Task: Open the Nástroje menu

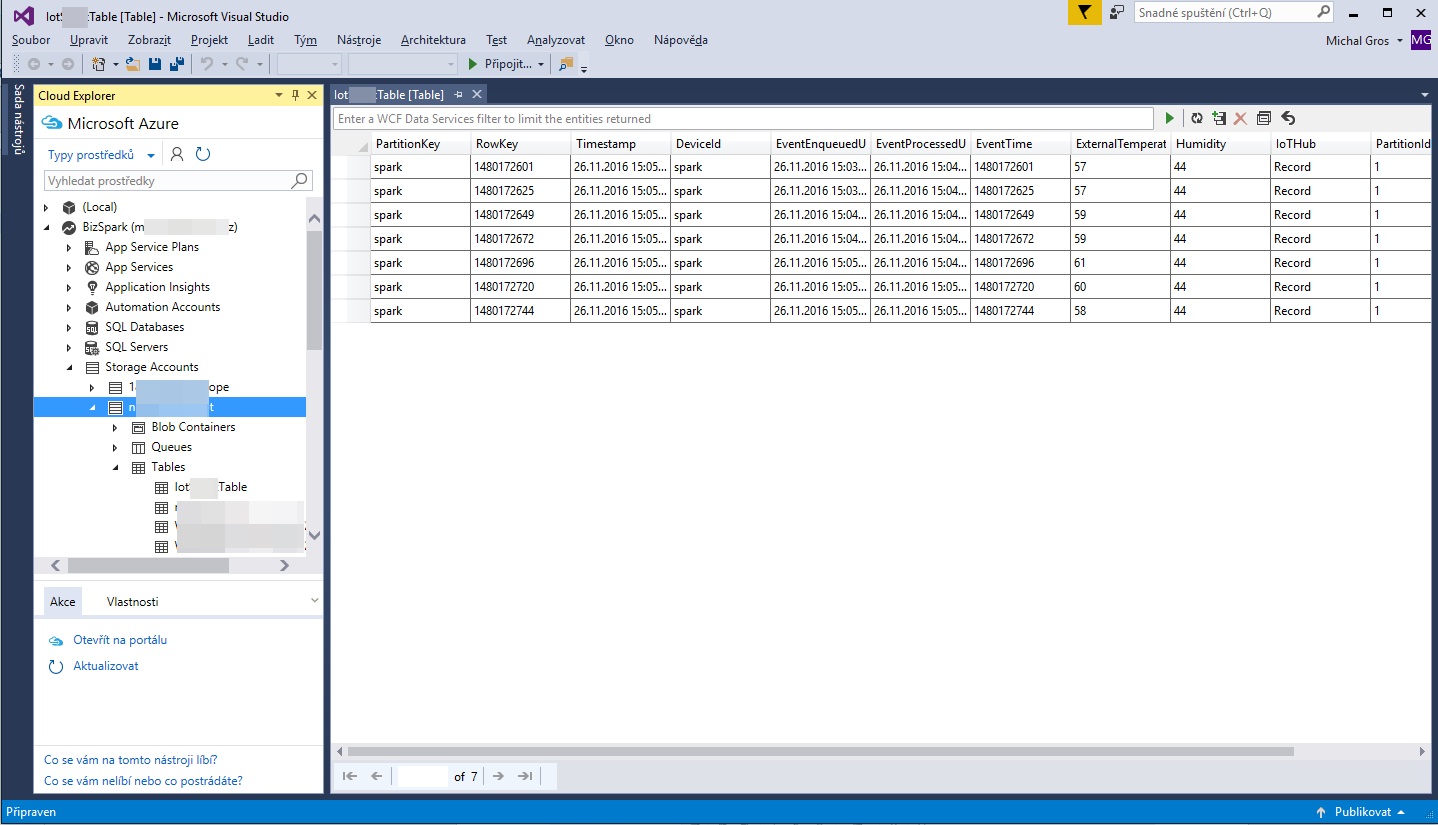Action: coord(359,40)
